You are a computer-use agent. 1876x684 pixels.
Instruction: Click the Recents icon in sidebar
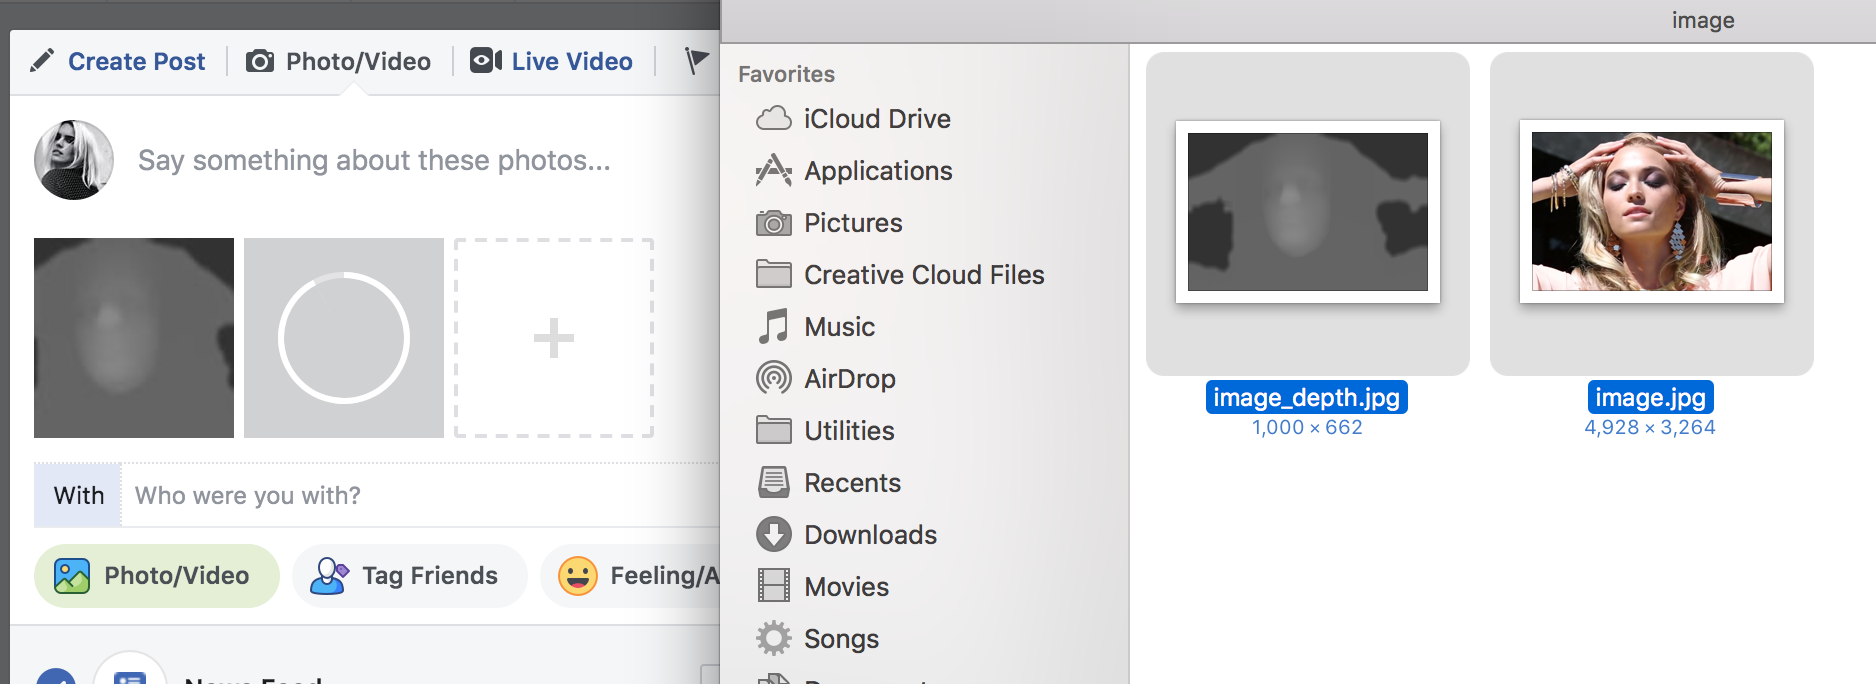(x=774, y=482)
